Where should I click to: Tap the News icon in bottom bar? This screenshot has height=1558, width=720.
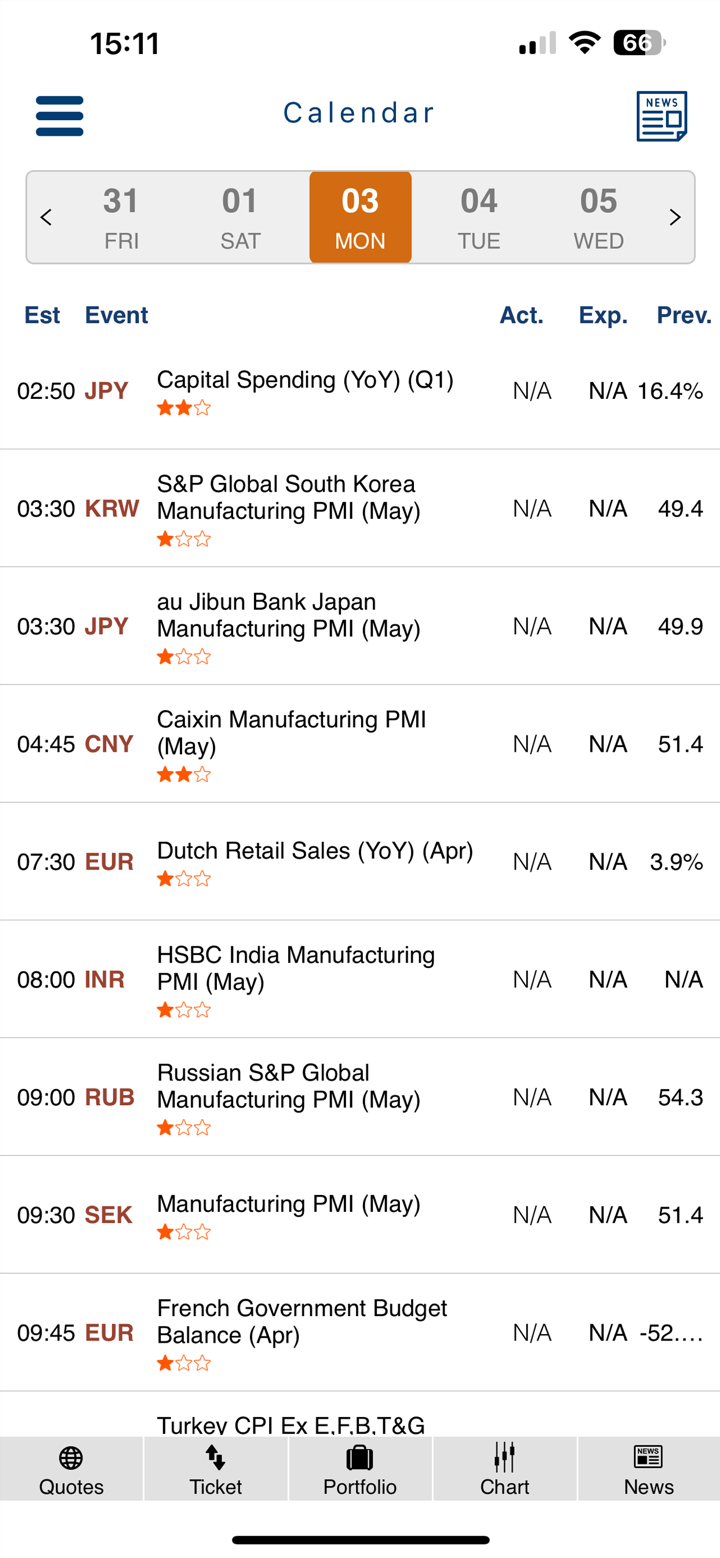click(x=648, y=1456)
